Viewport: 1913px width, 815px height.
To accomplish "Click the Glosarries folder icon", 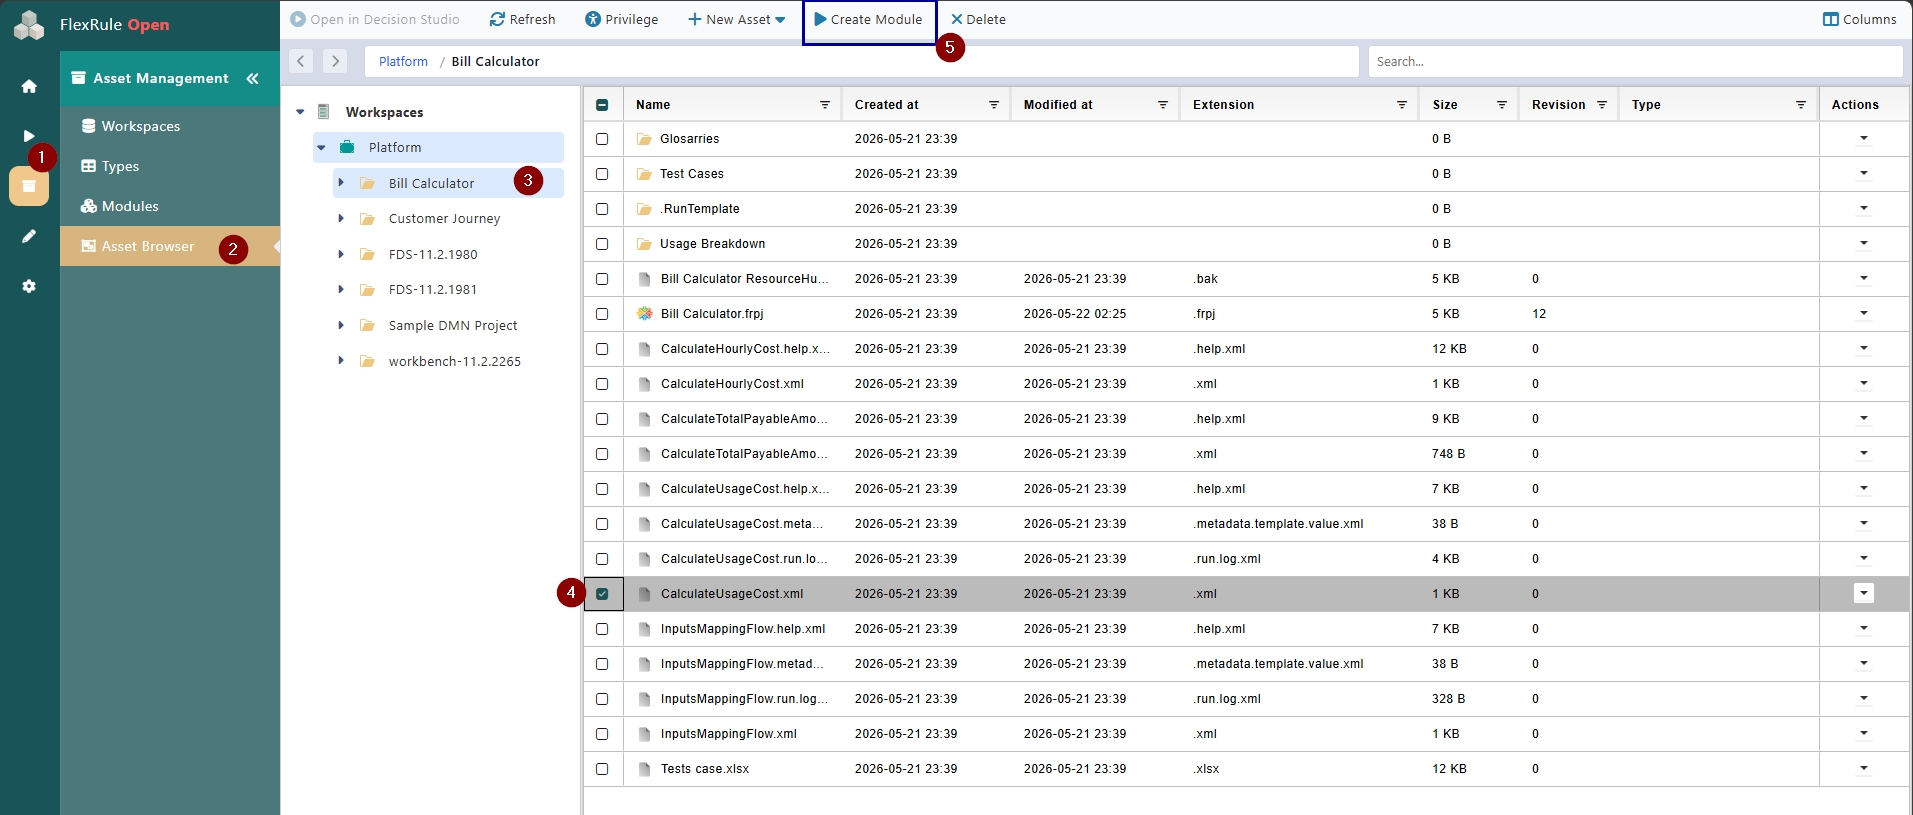I will coord(645,139).
